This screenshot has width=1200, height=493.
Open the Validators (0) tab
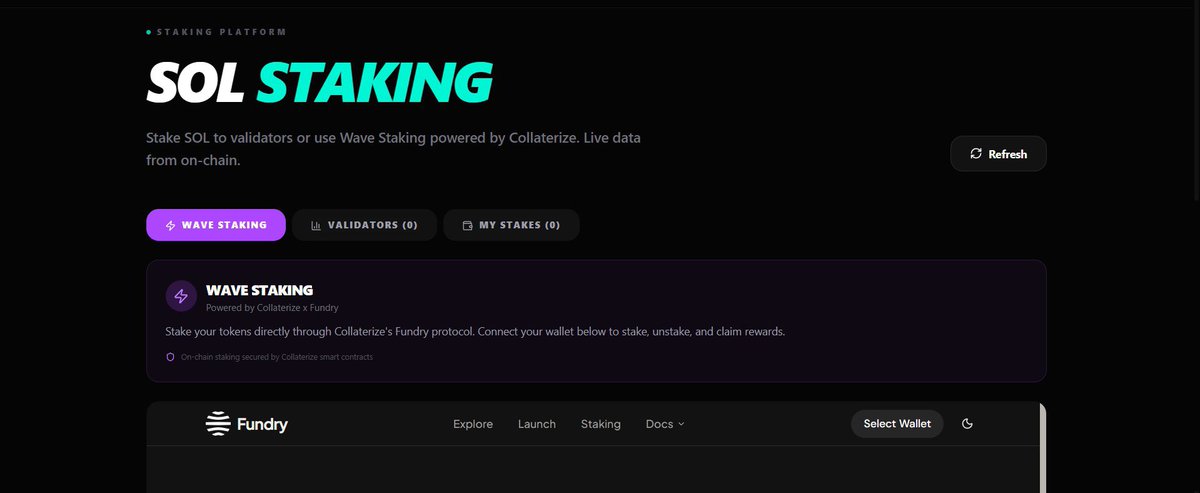(x=364, y=225)
